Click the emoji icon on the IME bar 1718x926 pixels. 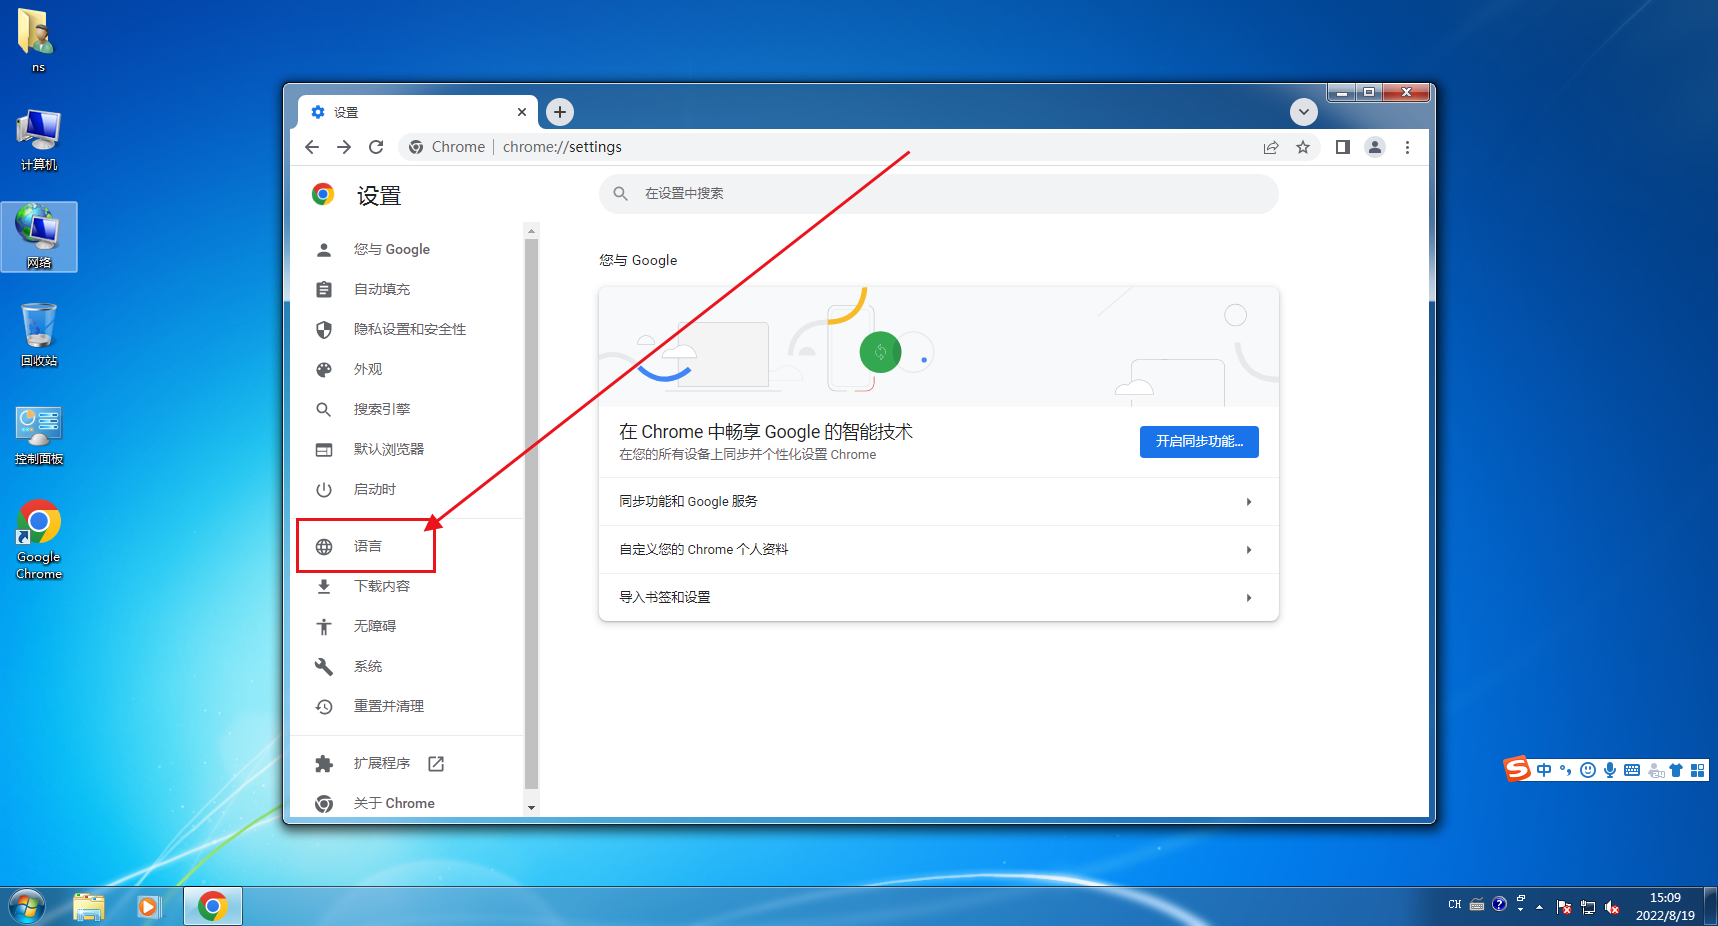[x=1588, y=770]
